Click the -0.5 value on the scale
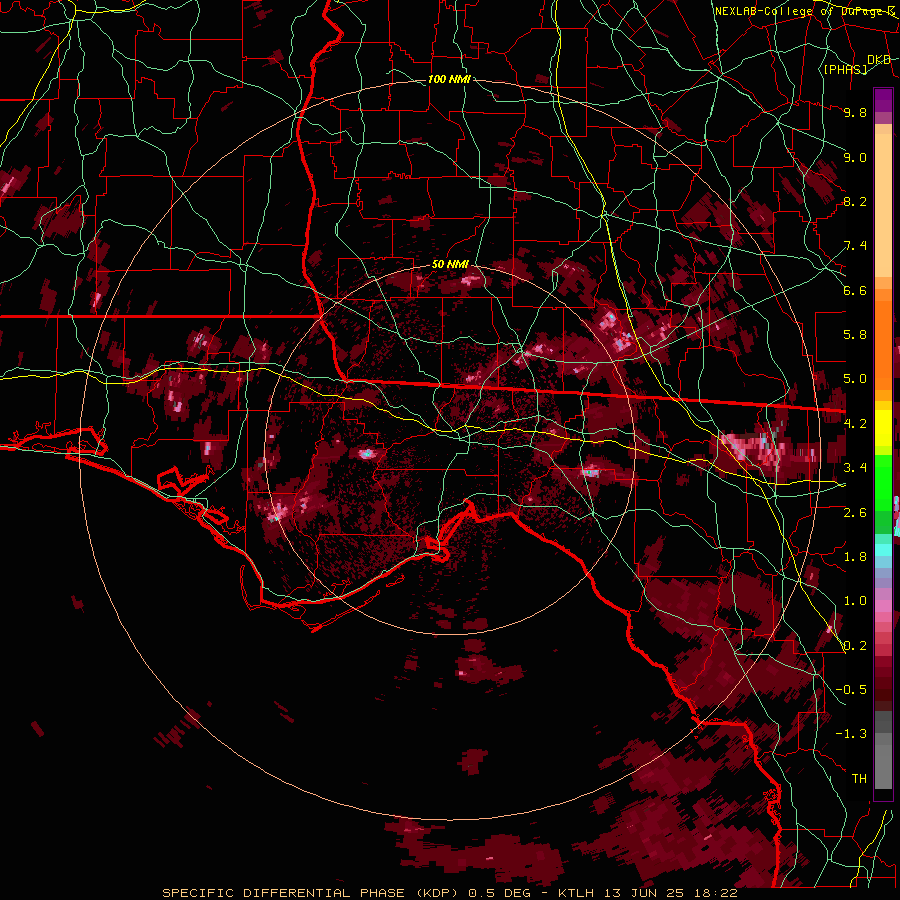Image resolution: width=900 pixels, height=900 pixels. tap(851, 690)
